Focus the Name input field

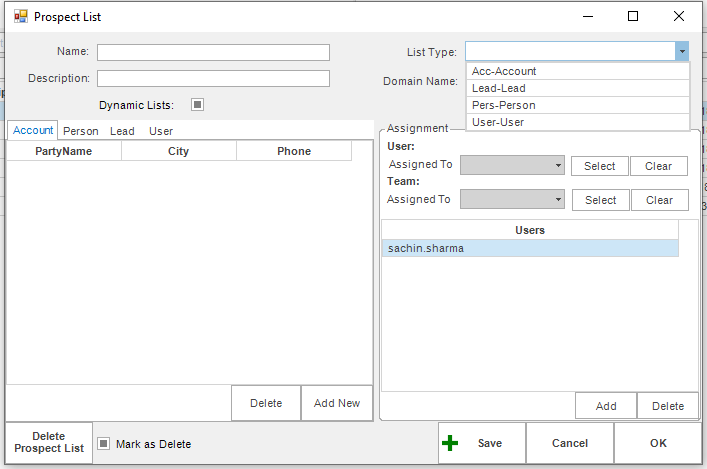click(x=213, y=52)
